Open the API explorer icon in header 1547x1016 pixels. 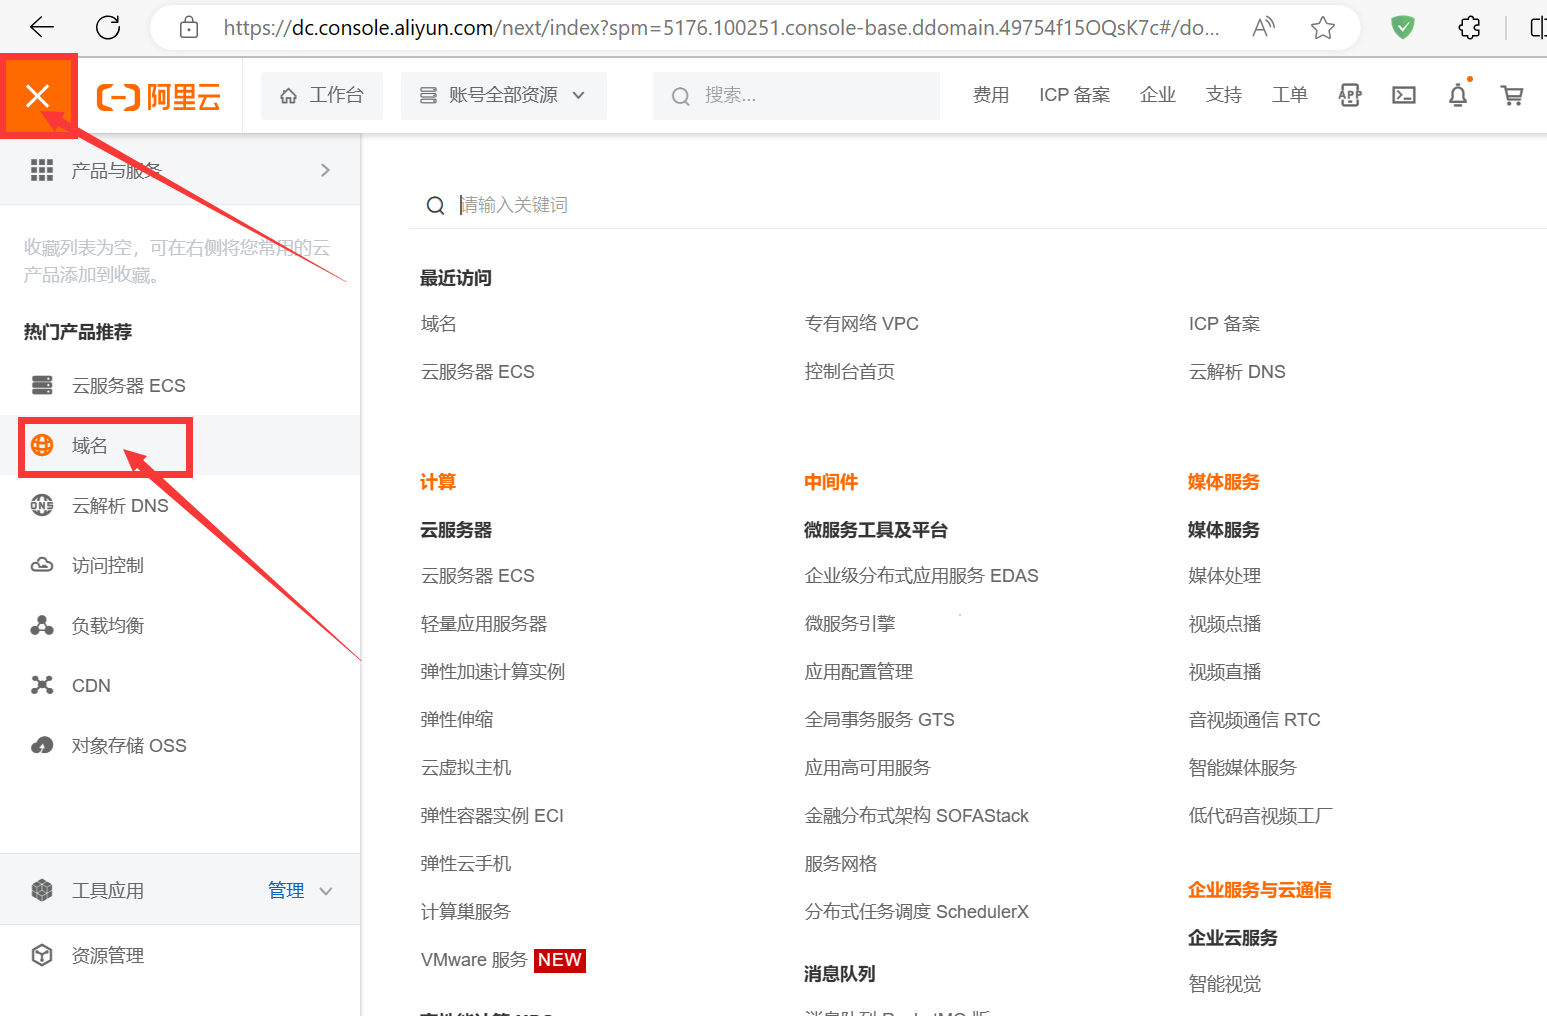click(1350, 95)
